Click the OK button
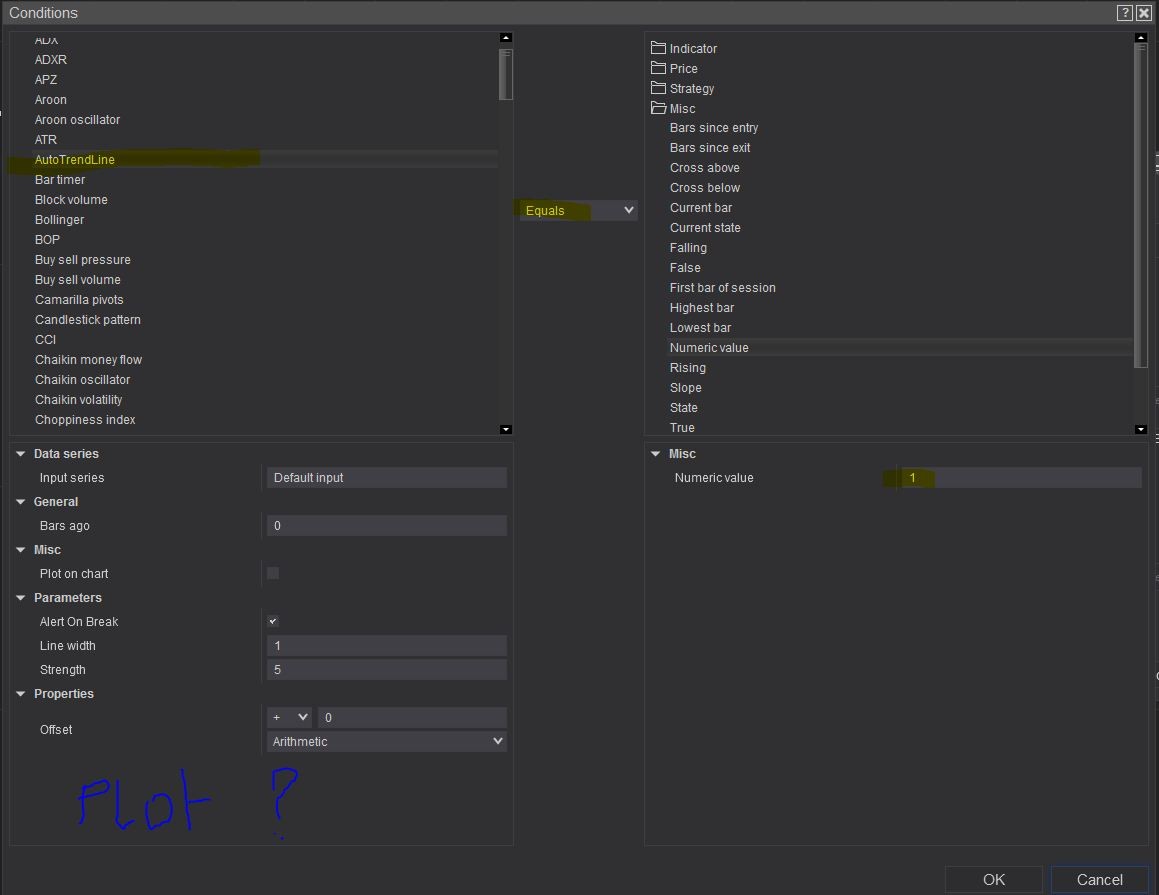Screen dimensions: 1159x895 pos(993,879)
